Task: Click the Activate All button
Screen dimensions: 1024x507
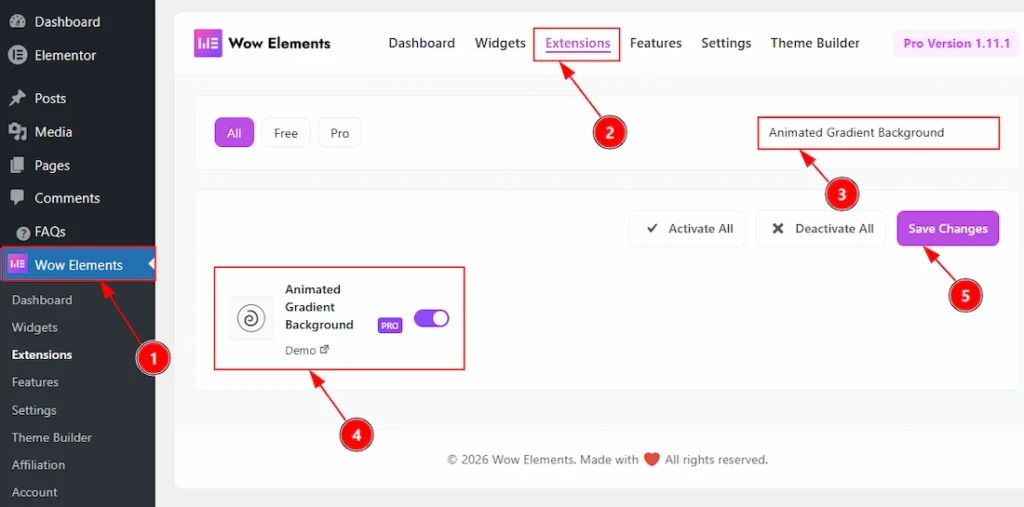Action: click(687, 229)
